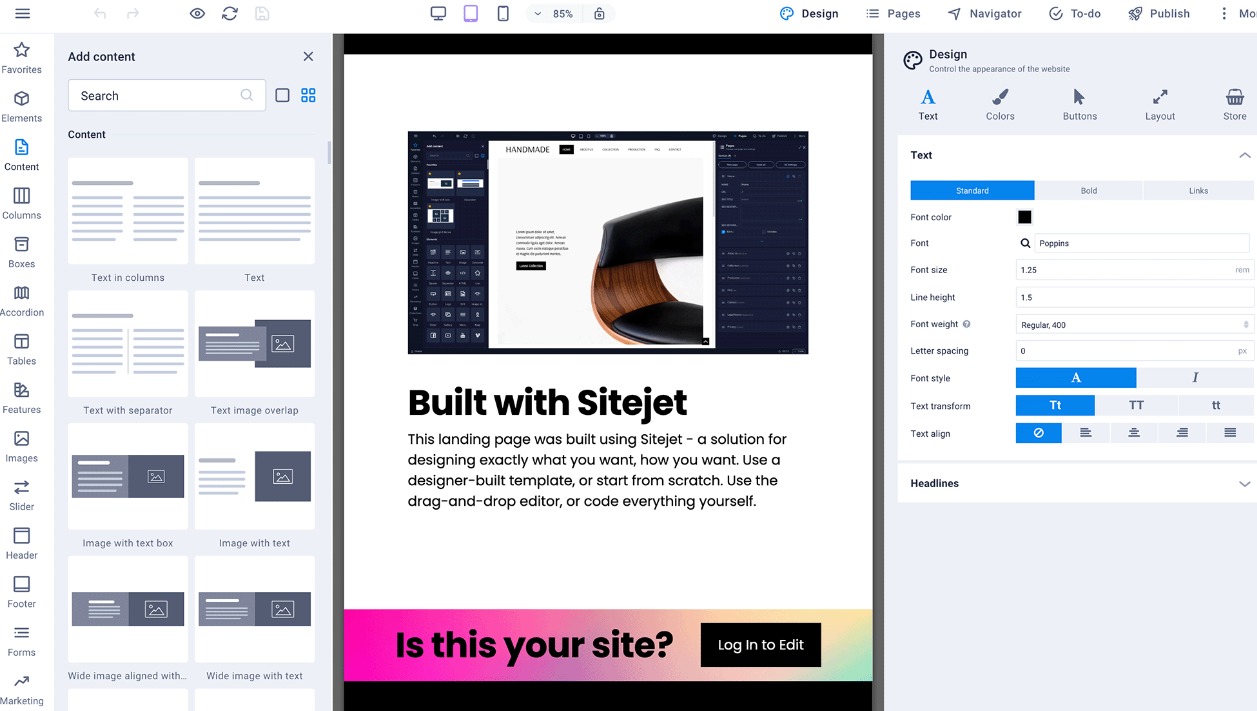Open Accordion in the sidebar

[22, 301]
